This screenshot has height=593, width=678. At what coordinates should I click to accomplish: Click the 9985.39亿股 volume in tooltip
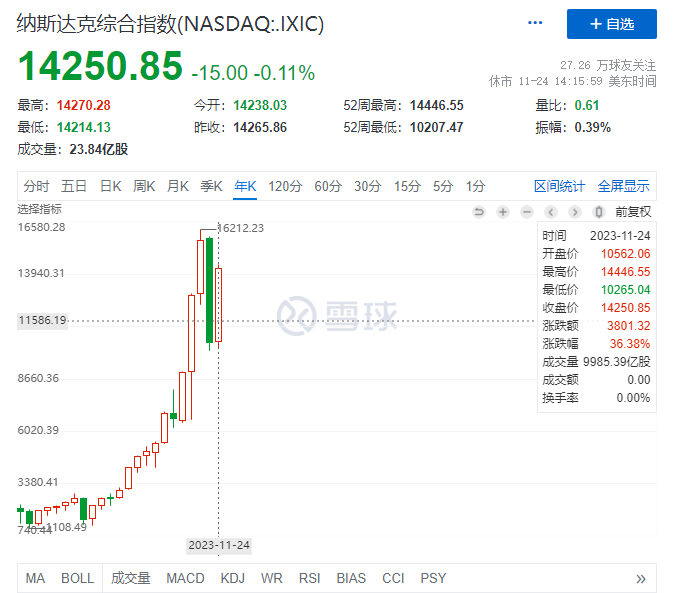click(617, 362)
